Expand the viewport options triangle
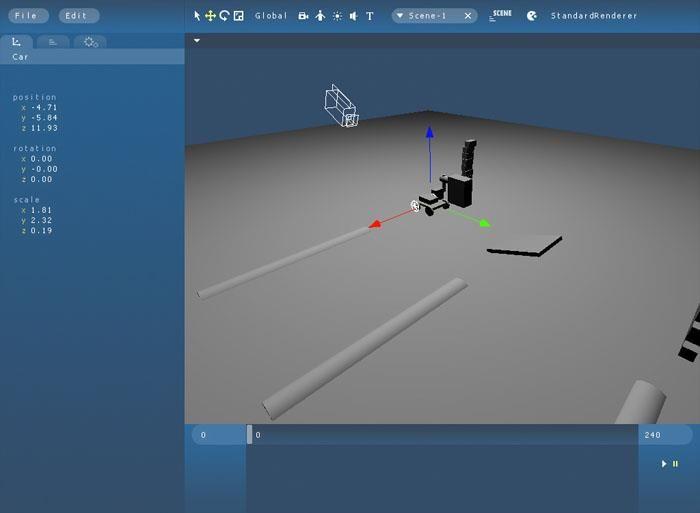Screen dimensions: 700x513 197,41
